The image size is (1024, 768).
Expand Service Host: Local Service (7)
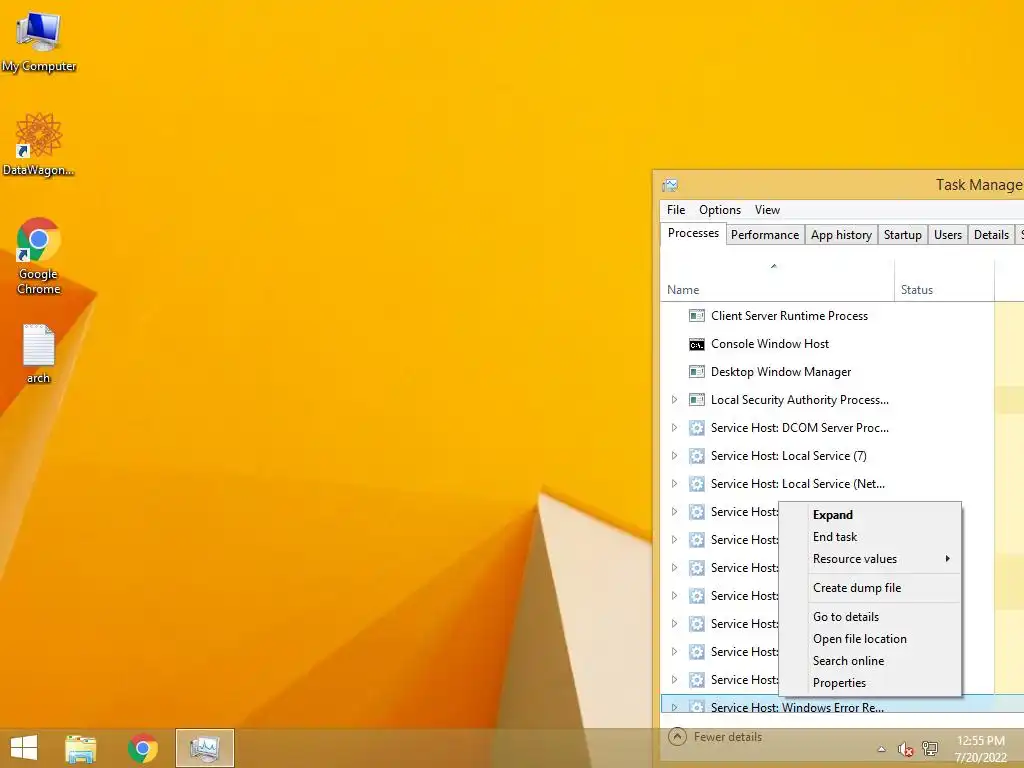click(x=675, y=456)
